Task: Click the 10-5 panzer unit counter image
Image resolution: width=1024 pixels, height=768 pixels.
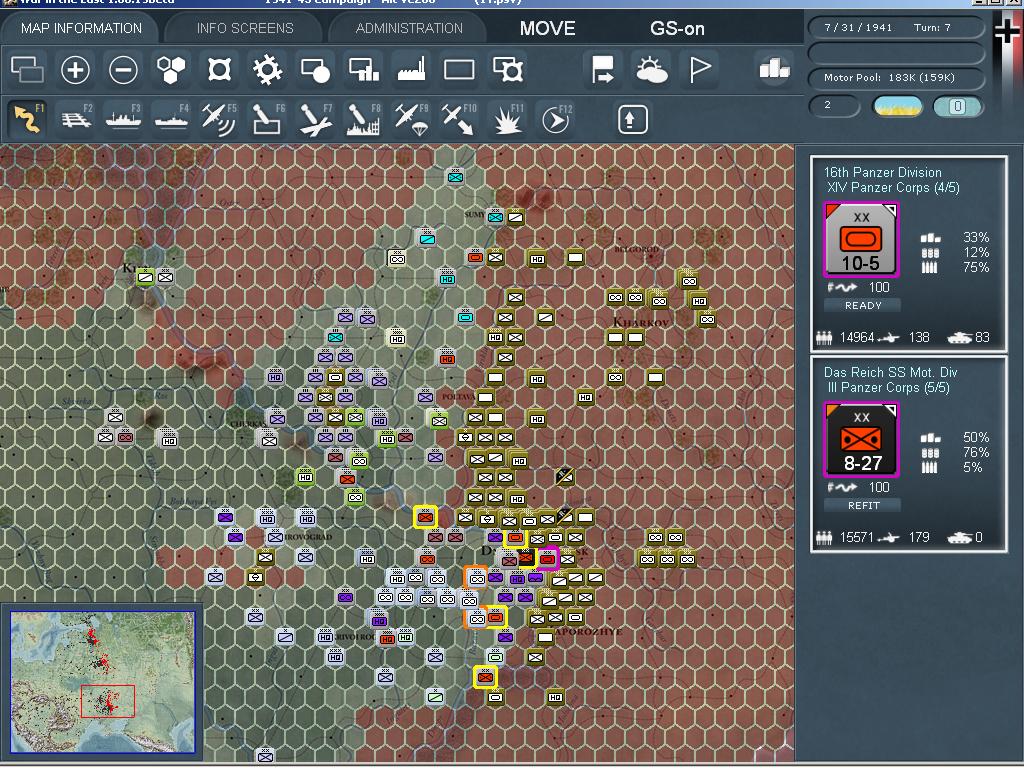Action: [x=861, y=240]
